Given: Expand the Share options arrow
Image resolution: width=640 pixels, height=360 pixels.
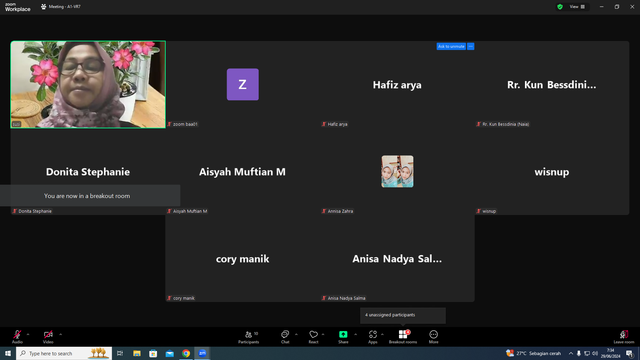Looking at the screenshot, I should [x=356, y=334].
